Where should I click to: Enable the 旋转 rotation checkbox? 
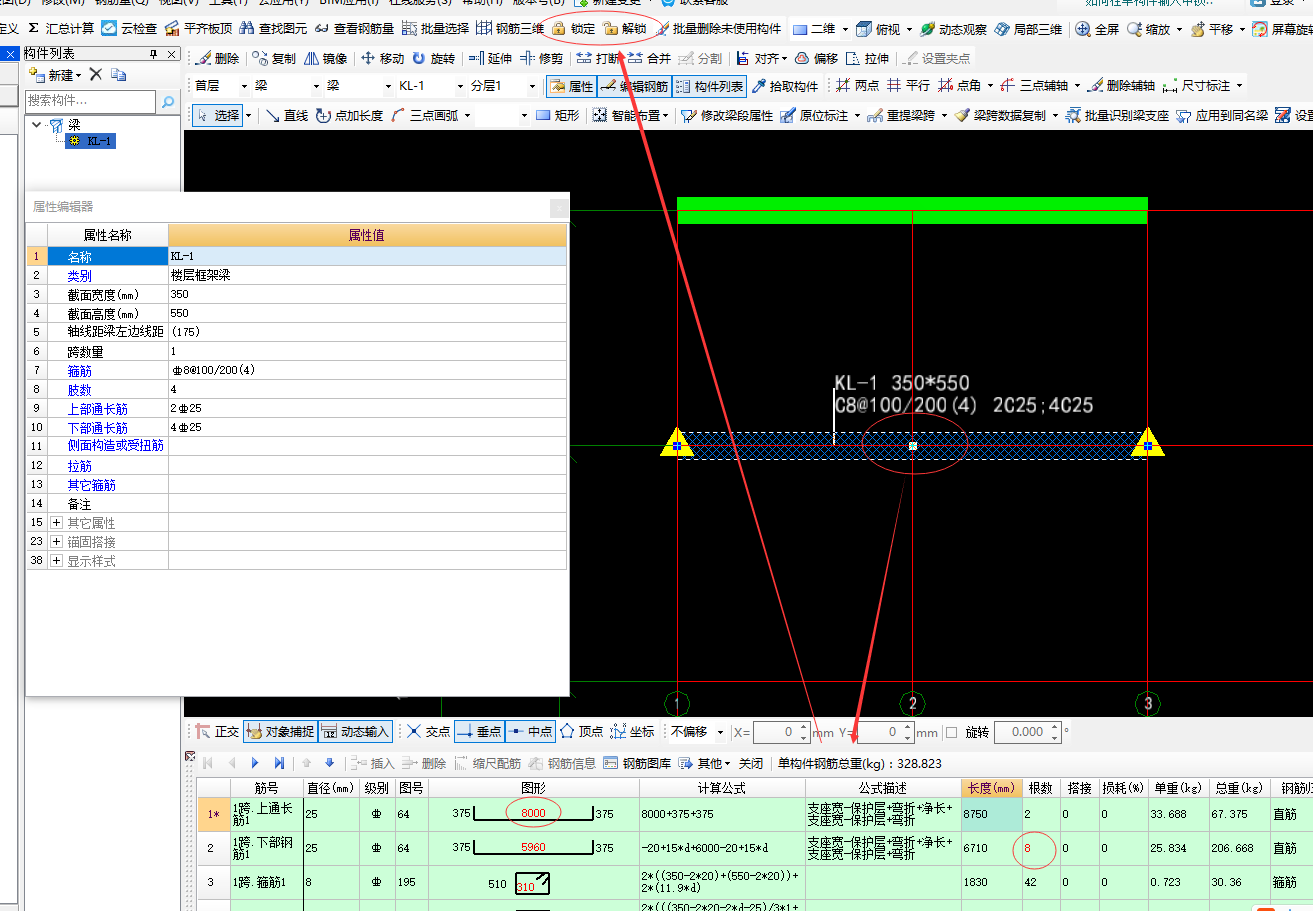click(951, 732)
